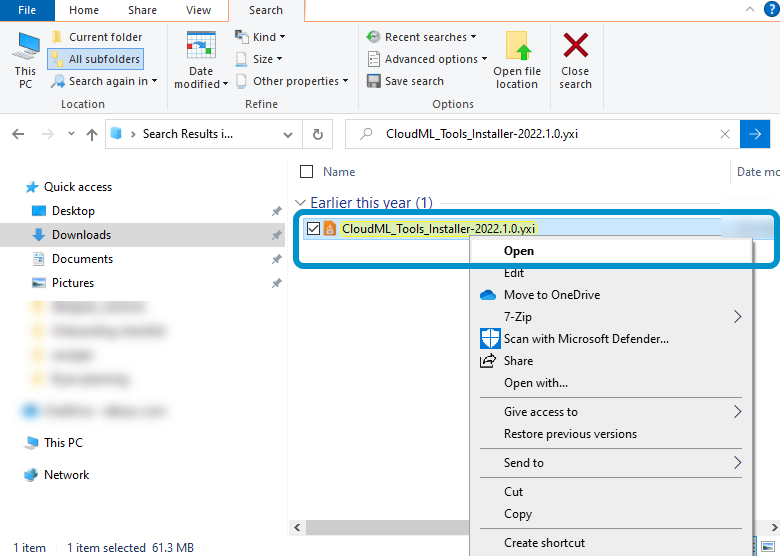Switch to the Home ribbon tab
This screenshot has width=780, height=556.
[84, 10]
